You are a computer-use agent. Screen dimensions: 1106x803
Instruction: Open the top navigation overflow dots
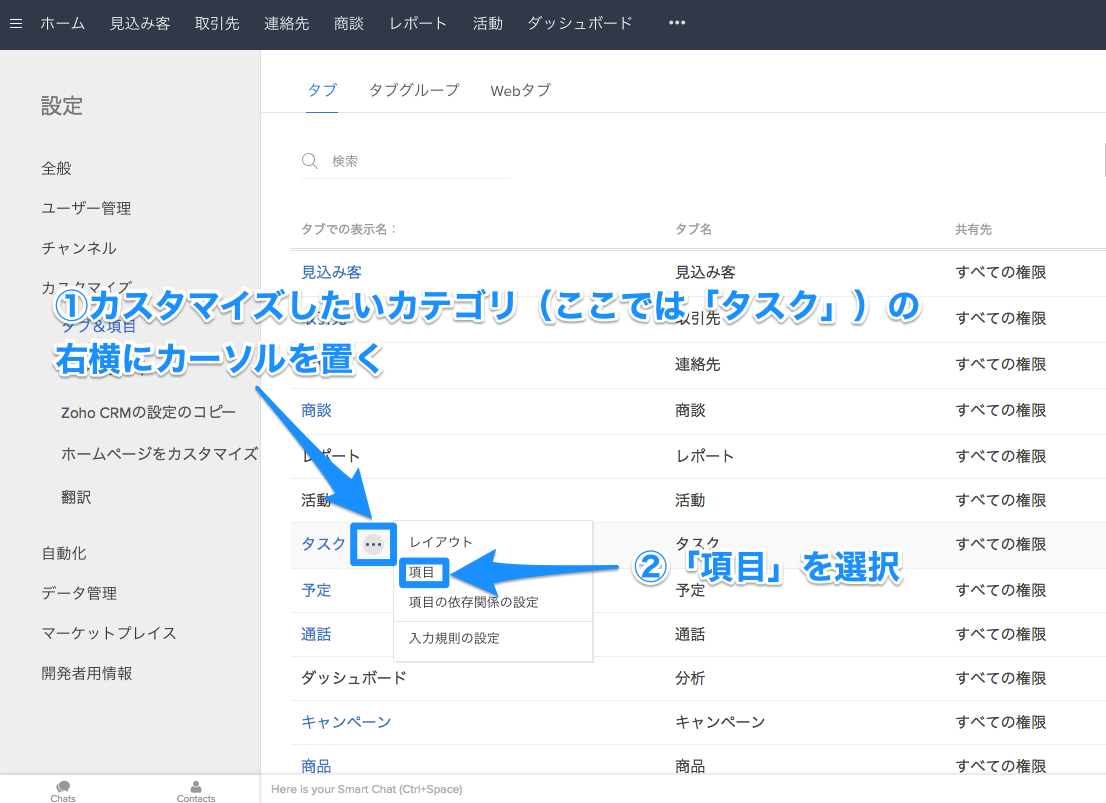(677, 23)
